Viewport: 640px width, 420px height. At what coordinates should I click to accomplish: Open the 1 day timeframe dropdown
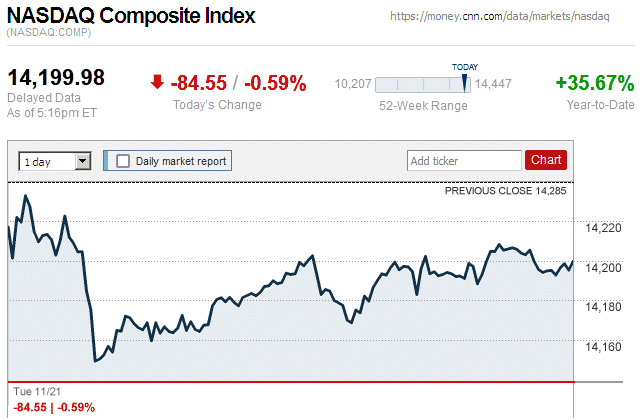[x=55, y=160]
